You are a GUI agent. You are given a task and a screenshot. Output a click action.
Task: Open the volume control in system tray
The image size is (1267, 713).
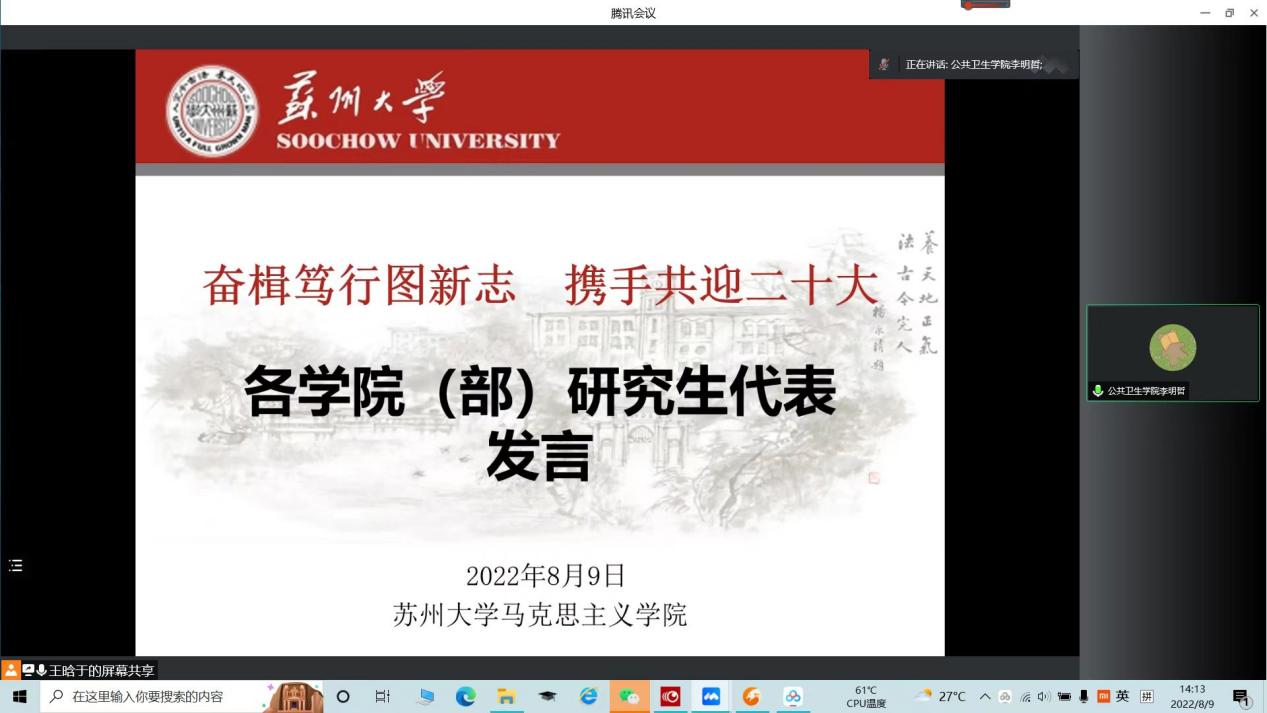coord(1044,697)
